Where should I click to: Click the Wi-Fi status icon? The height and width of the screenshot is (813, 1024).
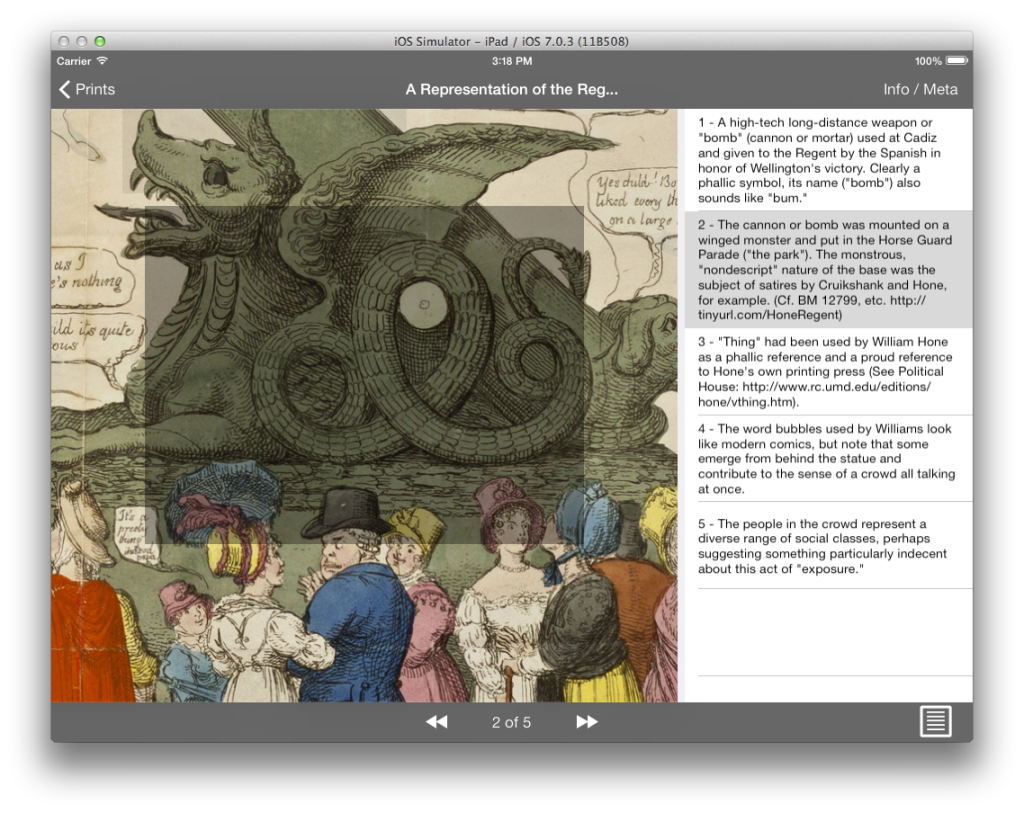click(x=103, y=61)
